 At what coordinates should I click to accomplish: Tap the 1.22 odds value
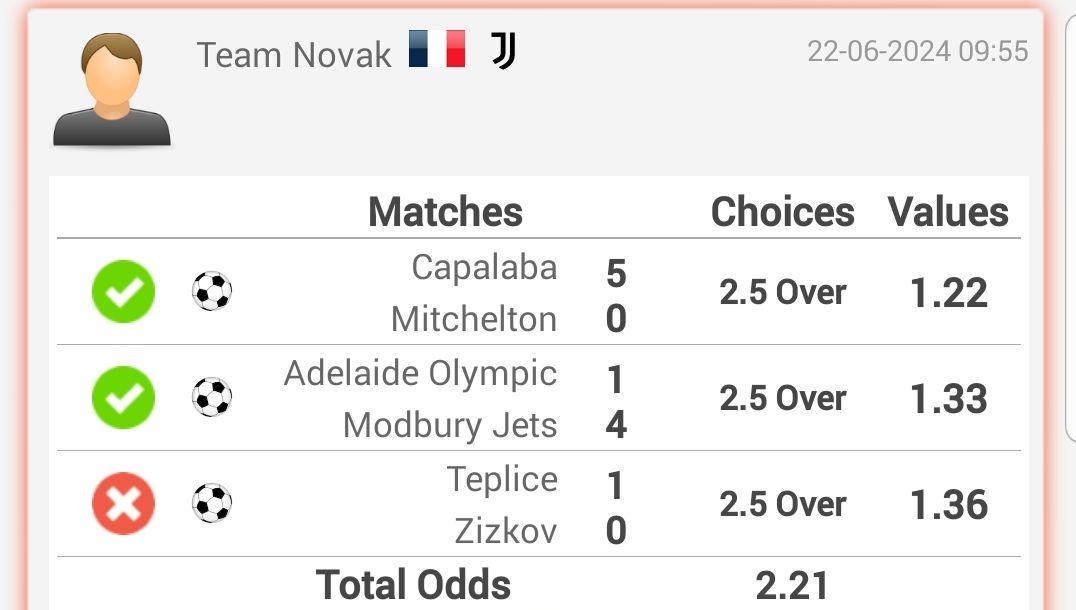[x=948, y=293]
